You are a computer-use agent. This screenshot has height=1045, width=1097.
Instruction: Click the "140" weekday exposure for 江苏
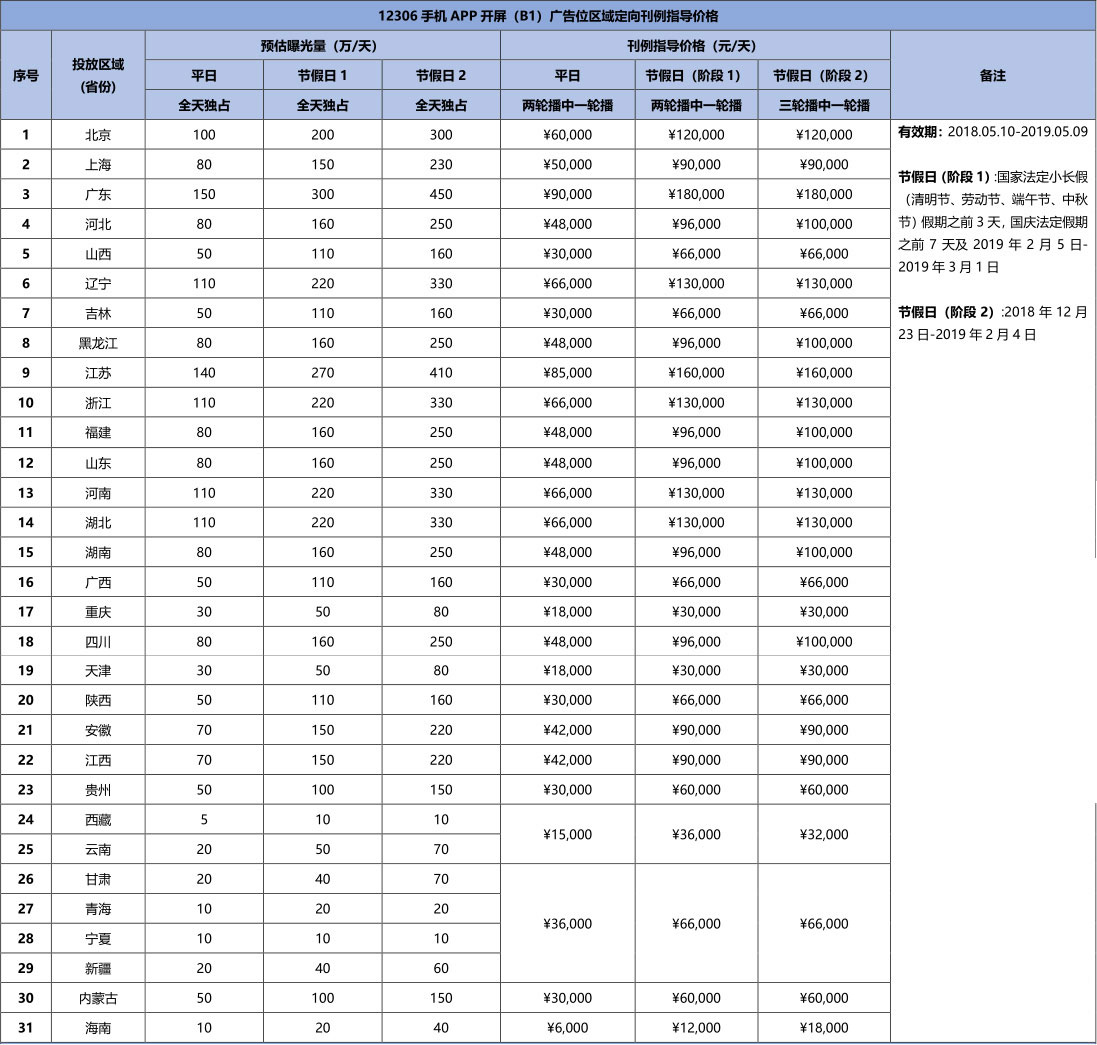click(204, 373)
